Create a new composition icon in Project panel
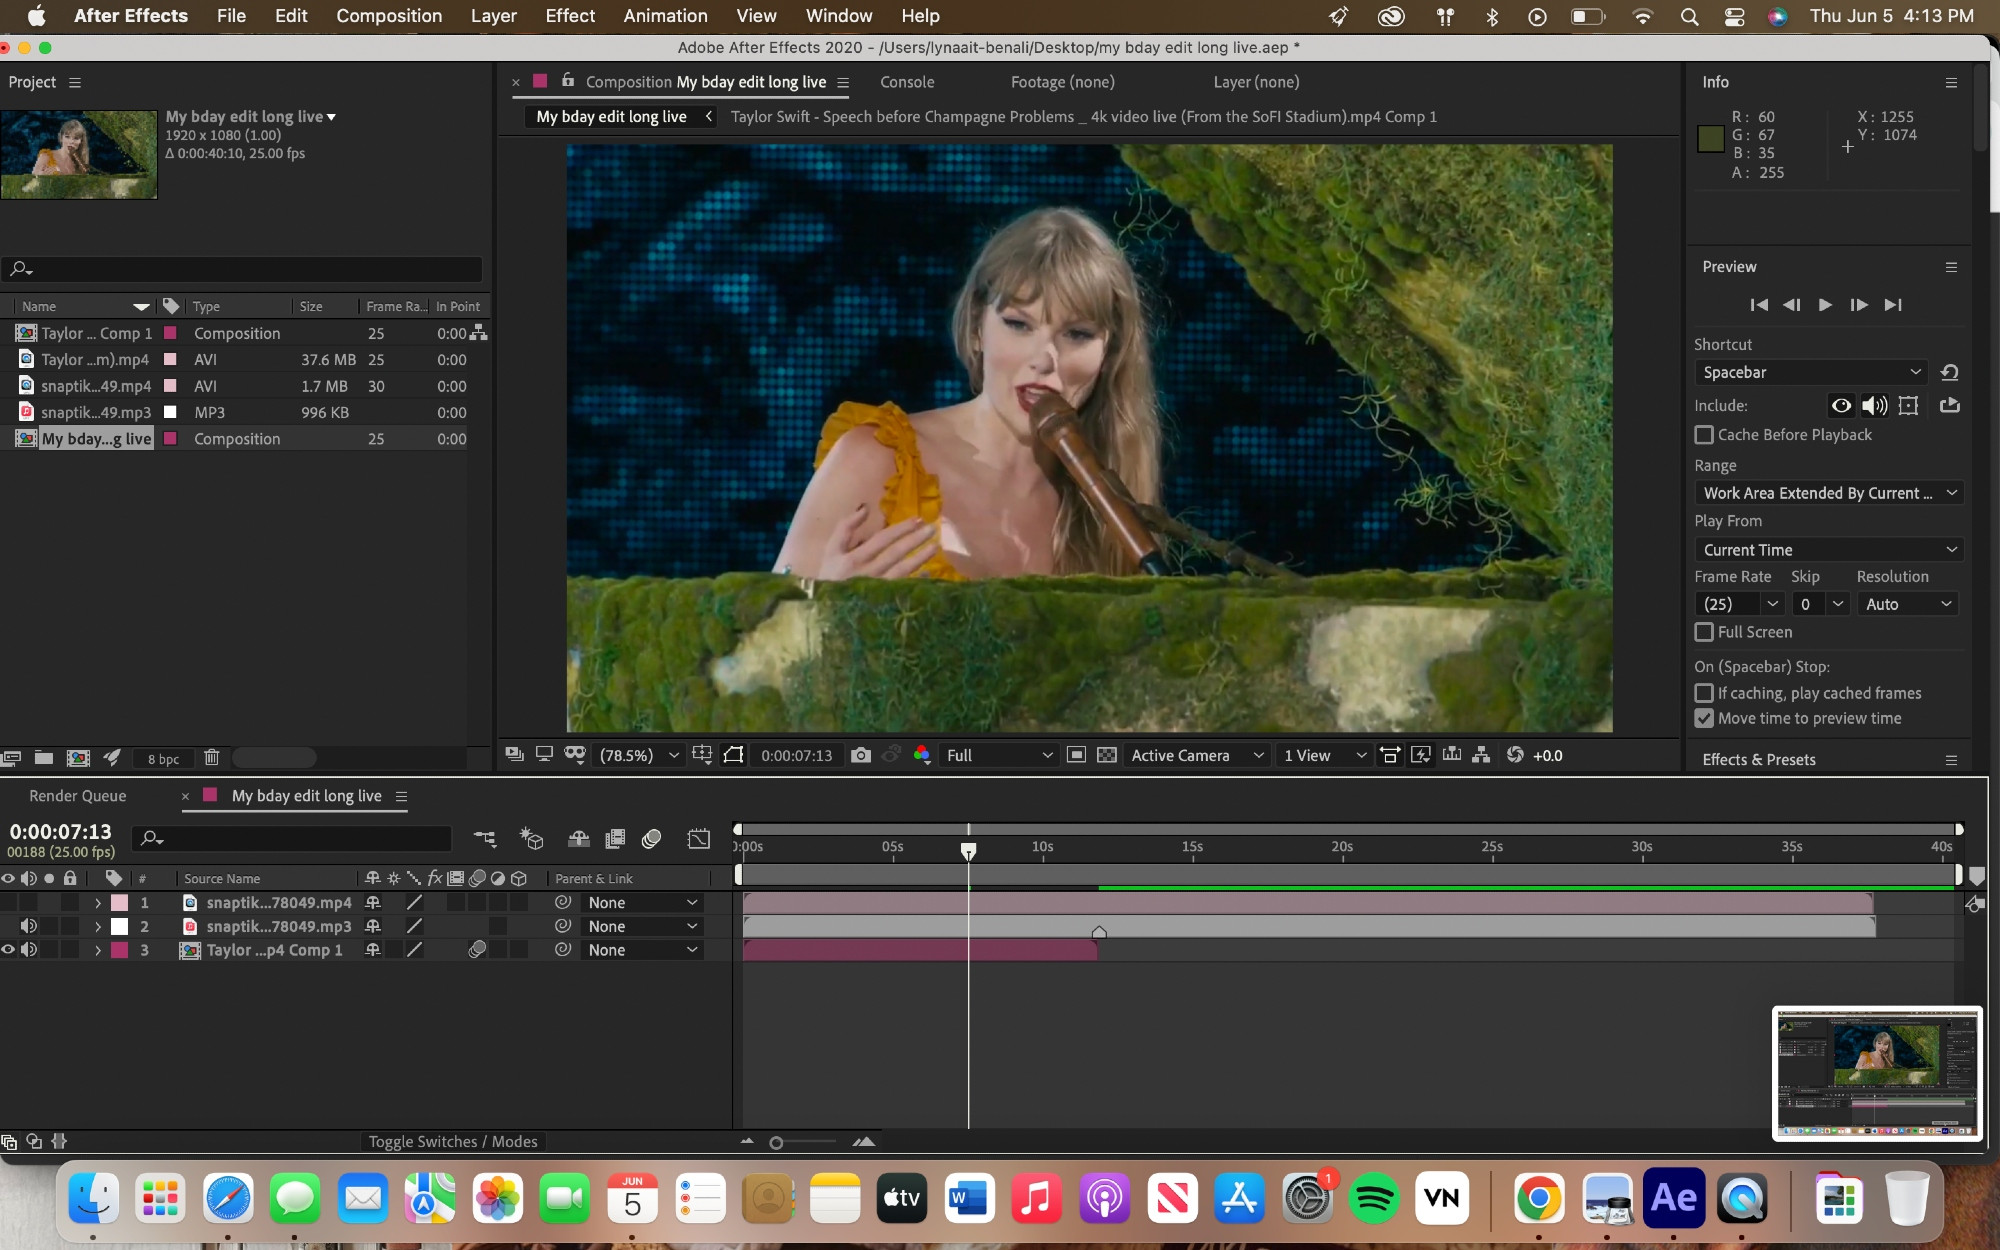This screenshot has width=2000, height=1250. 78,758
